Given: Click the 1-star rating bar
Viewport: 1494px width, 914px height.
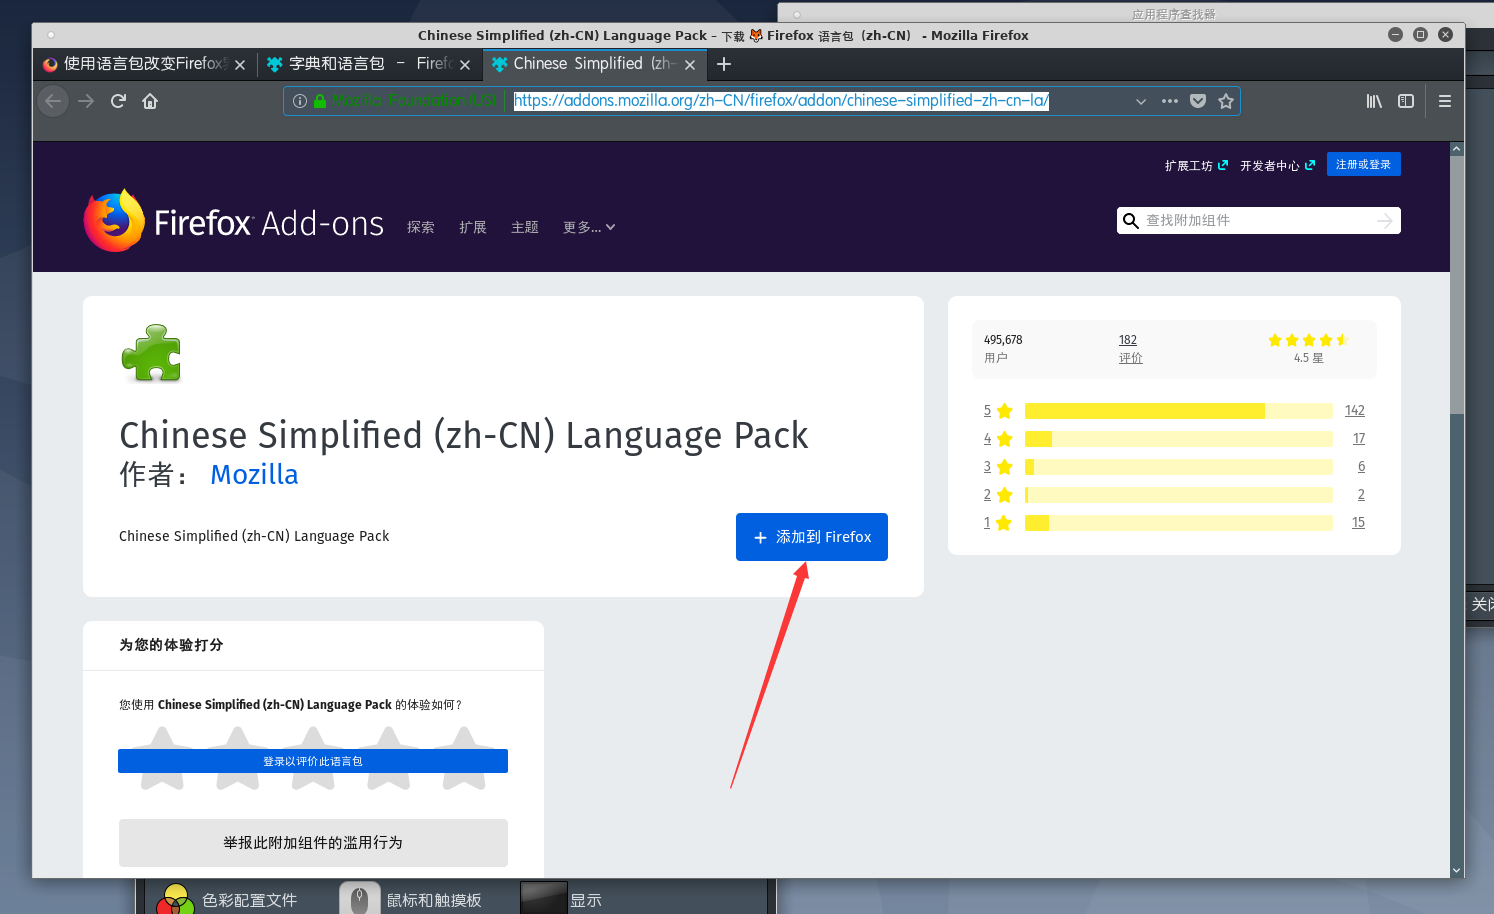Looking at the screenshot, I should pyautogui.click(x=1179, y=523).
